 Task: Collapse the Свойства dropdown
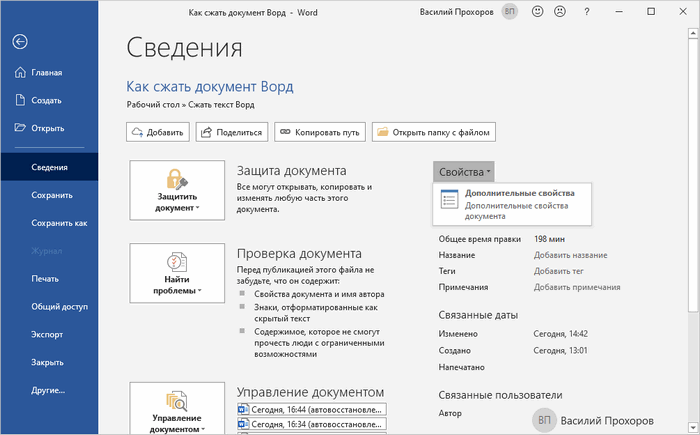click(463, 172)
